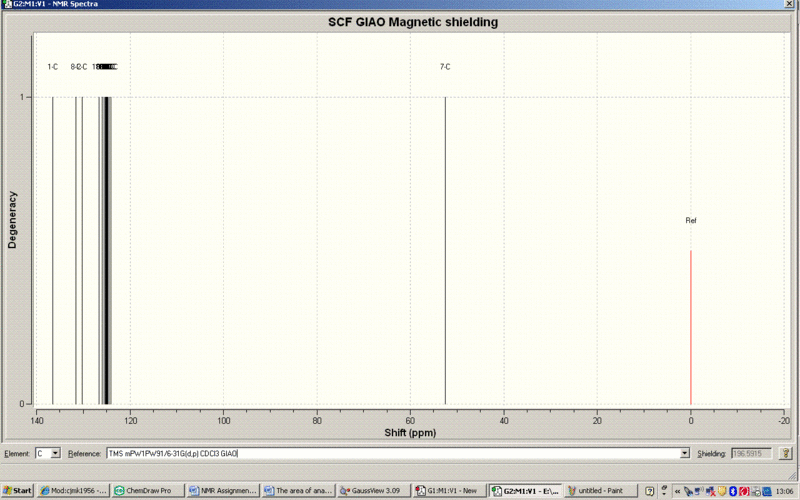Click the yellow security shield tray icon
The width and height of the screenshot is (800, 500).
coord(722,491)
